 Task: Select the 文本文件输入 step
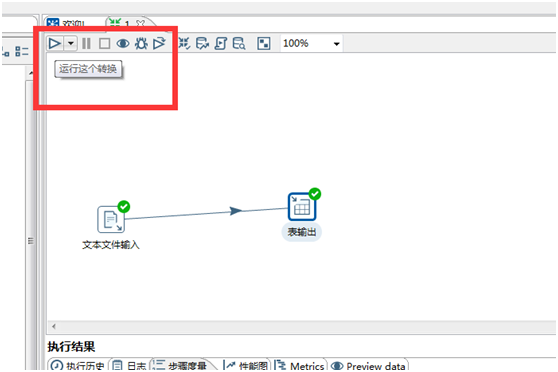coord(111,220)
